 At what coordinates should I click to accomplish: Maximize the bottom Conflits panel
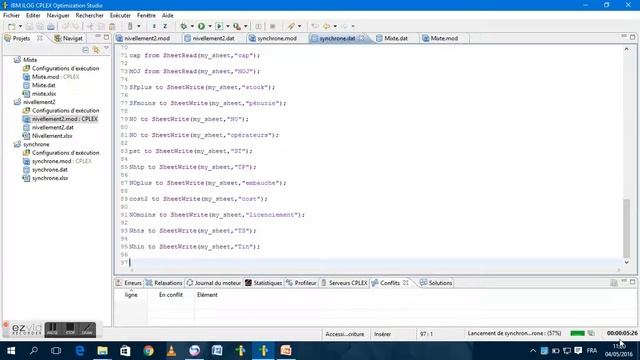click(x=632, y=282)
